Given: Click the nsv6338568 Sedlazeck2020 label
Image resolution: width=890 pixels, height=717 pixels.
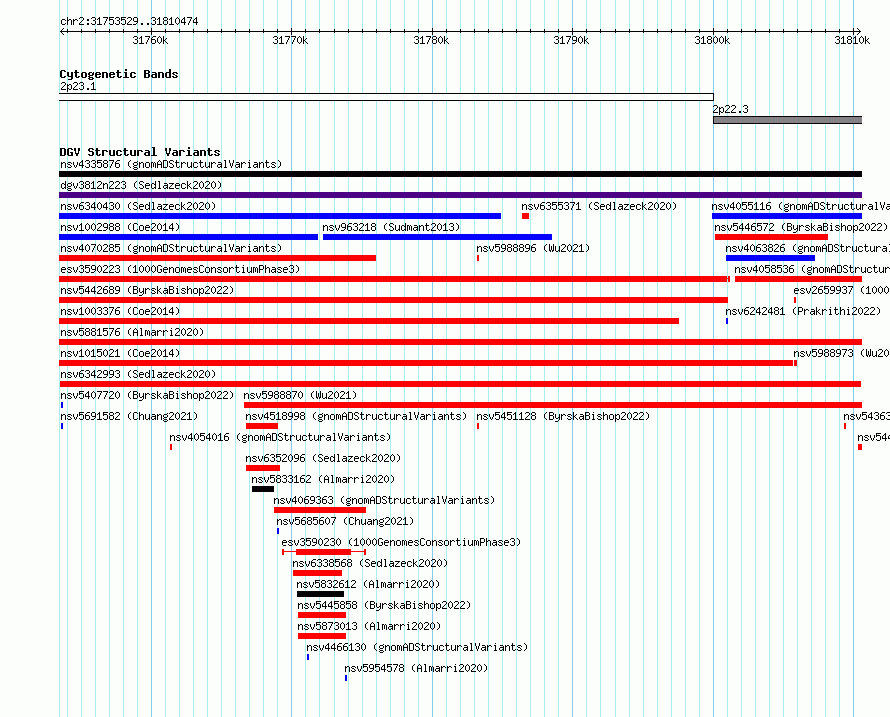Looking at the screenshot, I should [370, 564].
